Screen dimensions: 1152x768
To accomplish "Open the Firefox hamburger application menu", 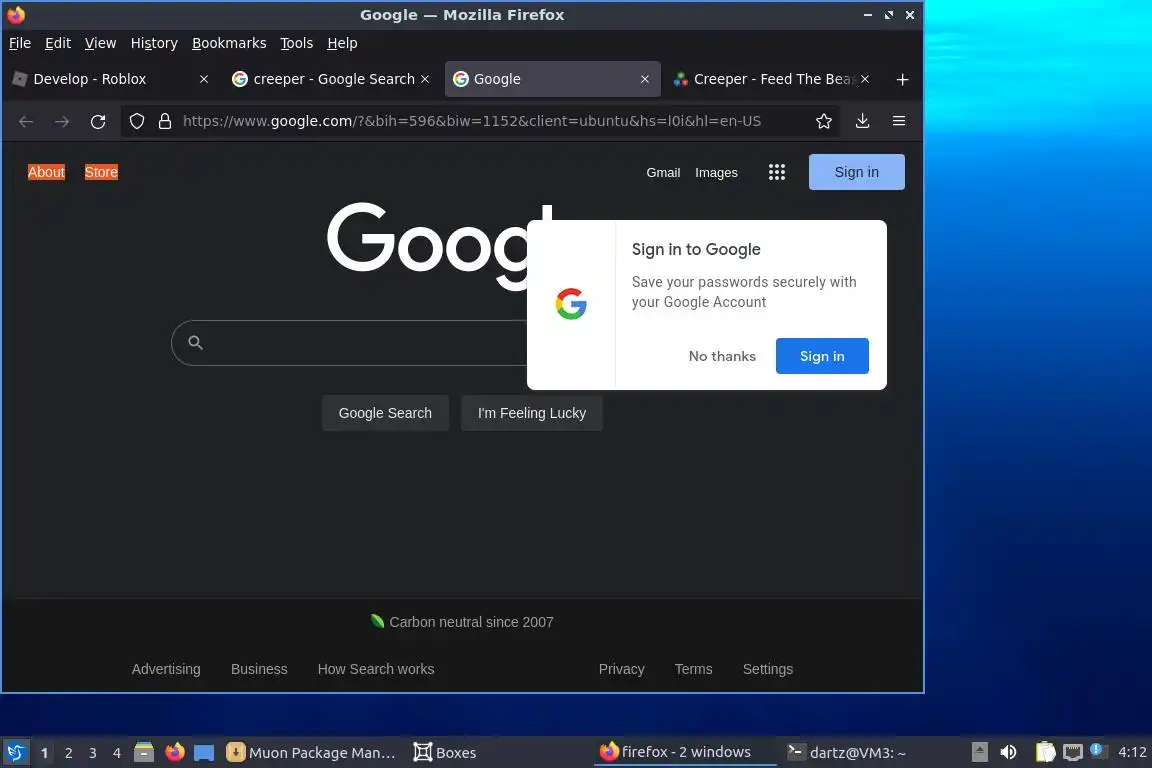I will (x=899, y=121).
